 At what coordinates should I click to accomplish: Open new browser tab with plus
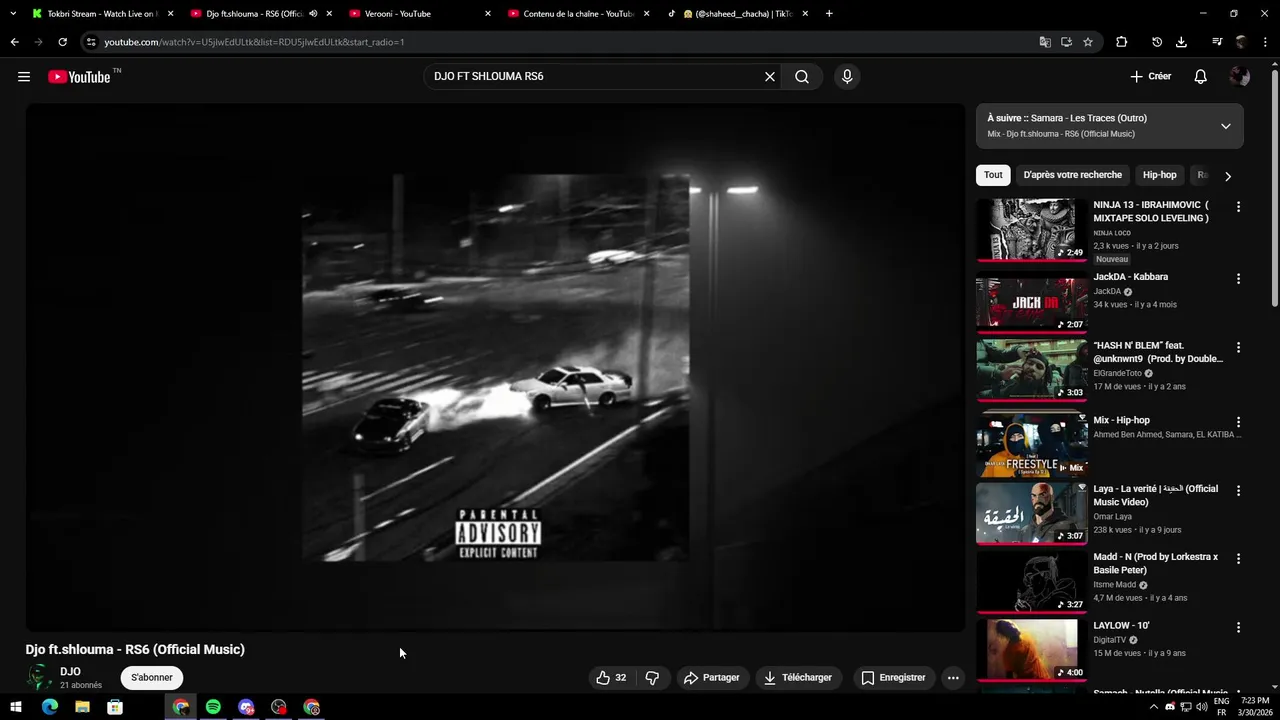coord(829,13)
